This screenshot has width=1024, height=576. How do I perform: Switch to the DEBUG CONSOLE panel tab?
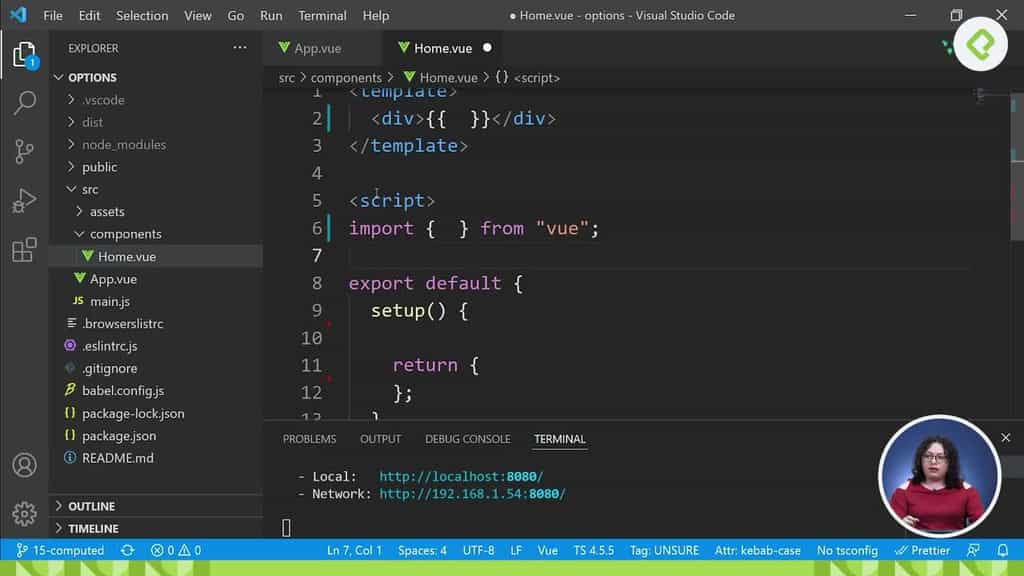coord(467,438)
